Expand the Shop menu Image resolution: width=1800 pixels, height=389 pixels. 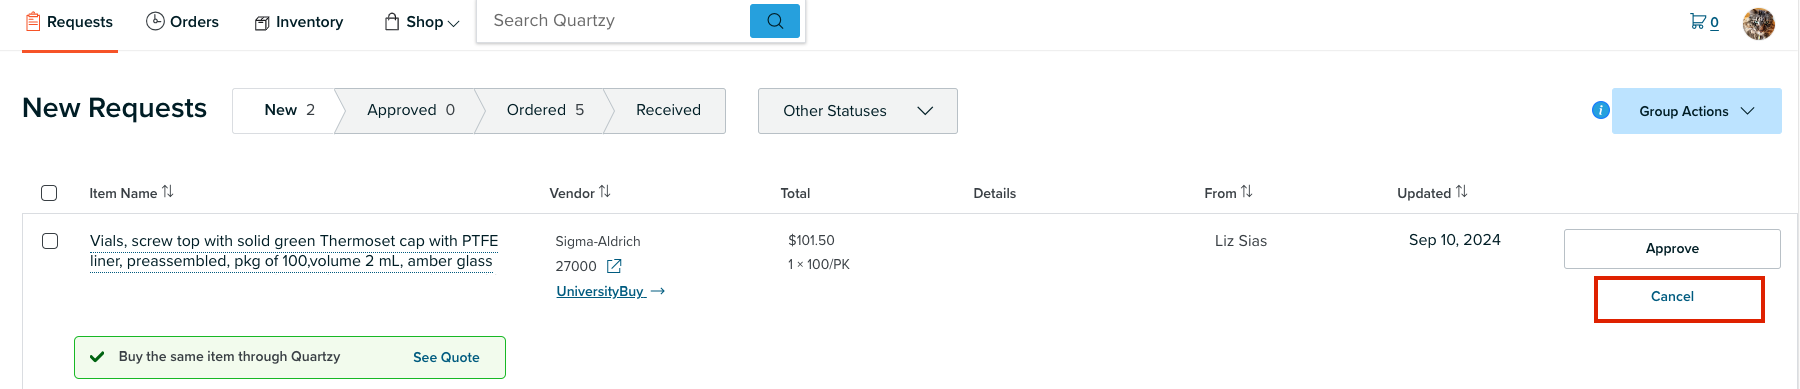tap(422, 22)
